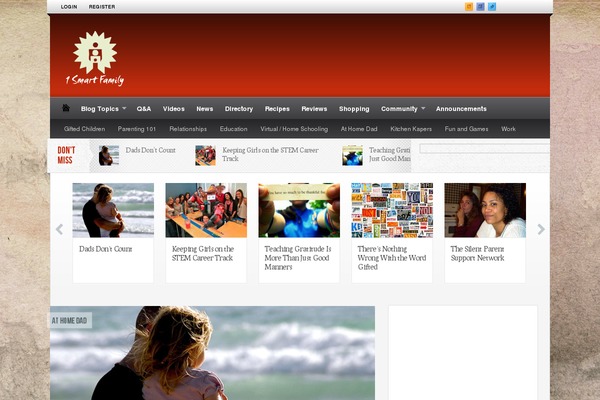This screenshot has width=600, height=400.
Task: Select the Work category
Action: pyautogui.click(x=509, y=129)
